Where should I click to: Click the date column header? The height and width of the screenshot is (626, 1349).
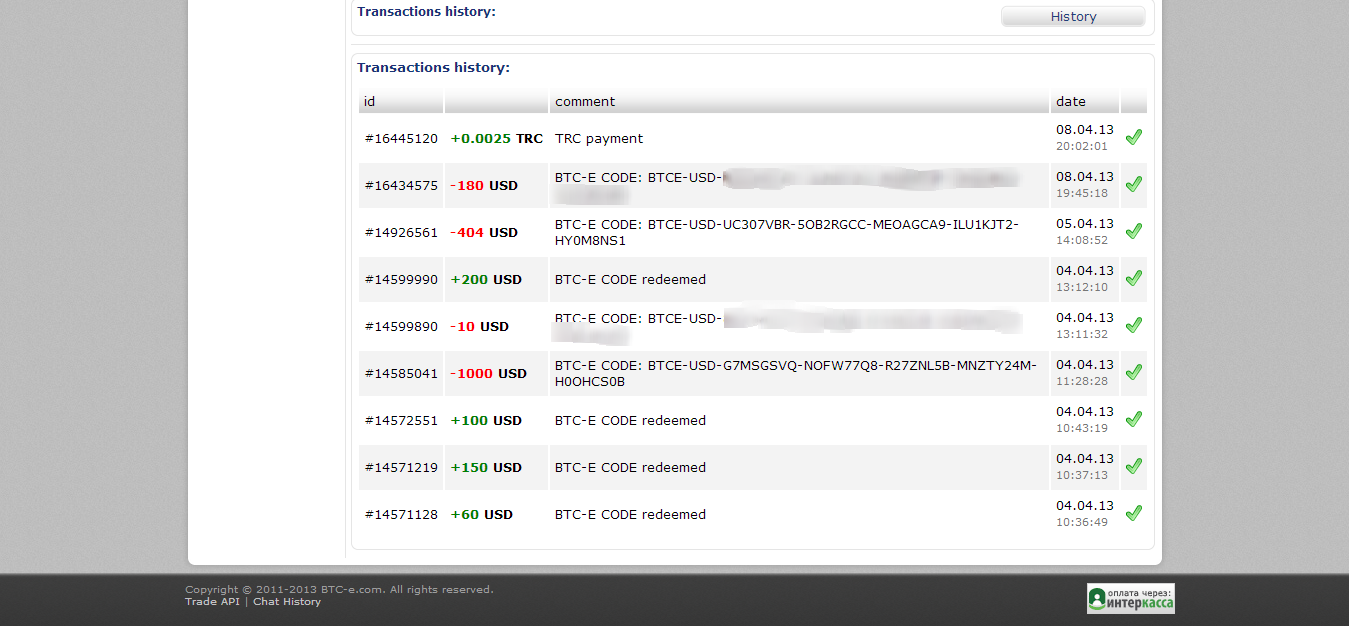(x=1085, y=101)
